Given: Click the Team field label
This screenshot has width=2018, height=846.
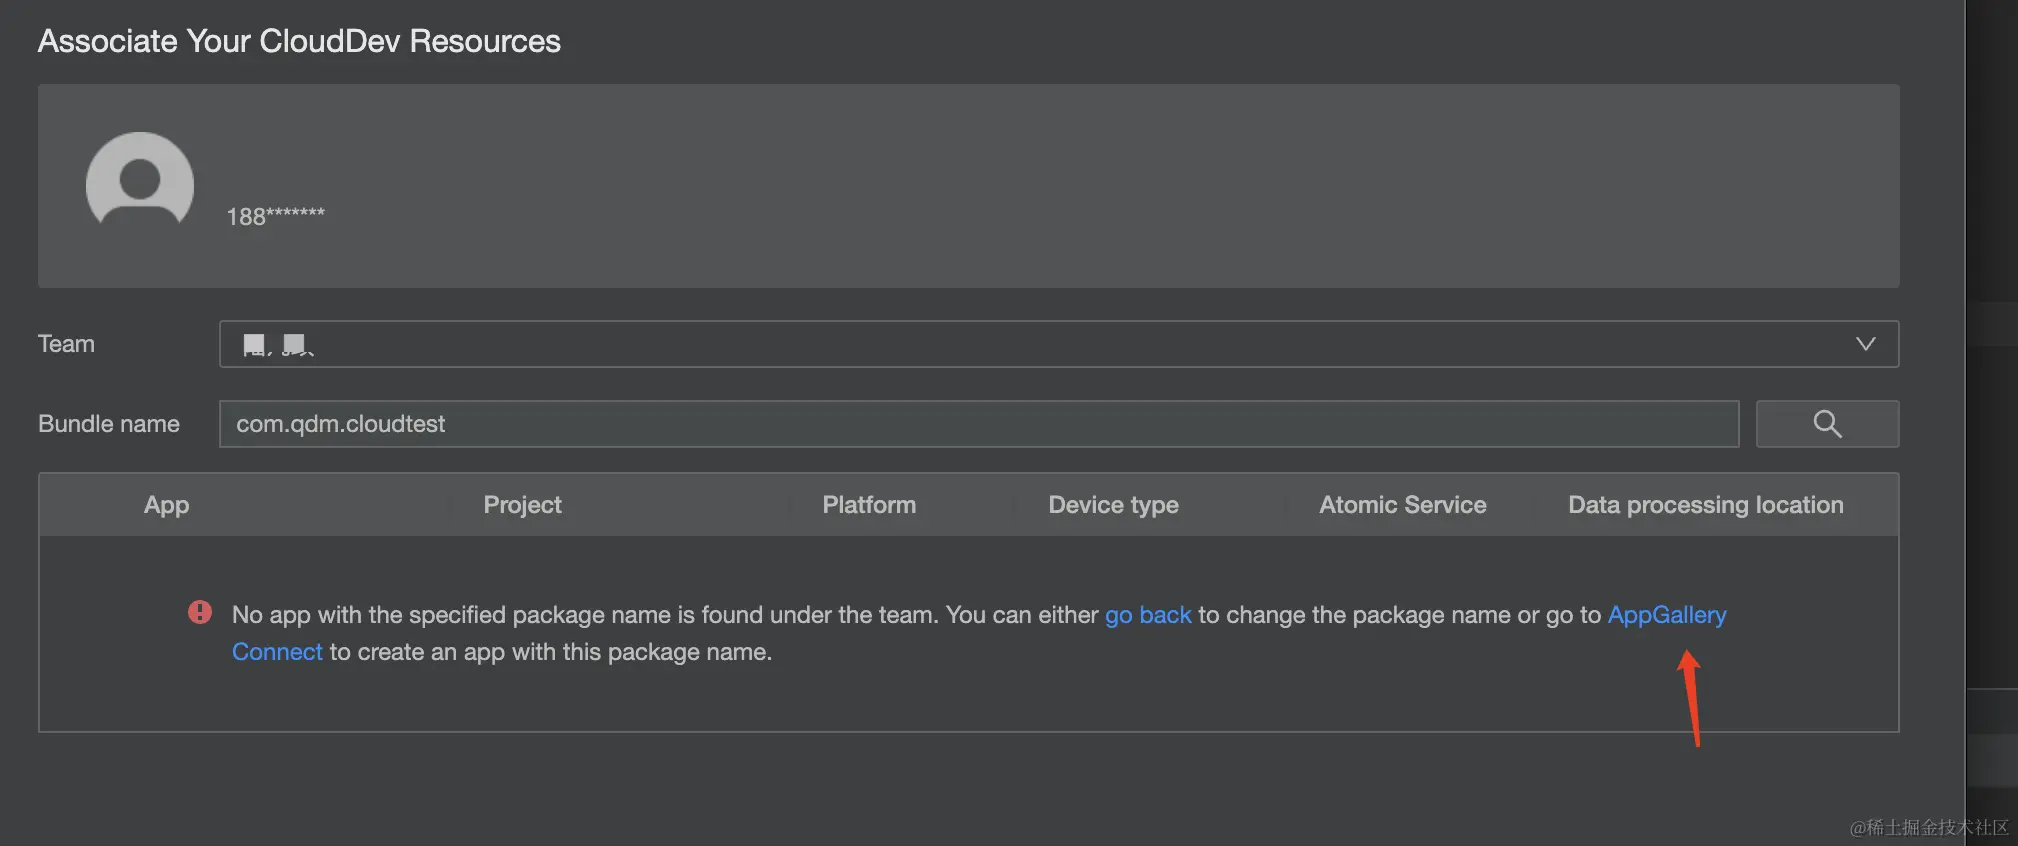Looking at the screenshot, I should tap(66, 344).
